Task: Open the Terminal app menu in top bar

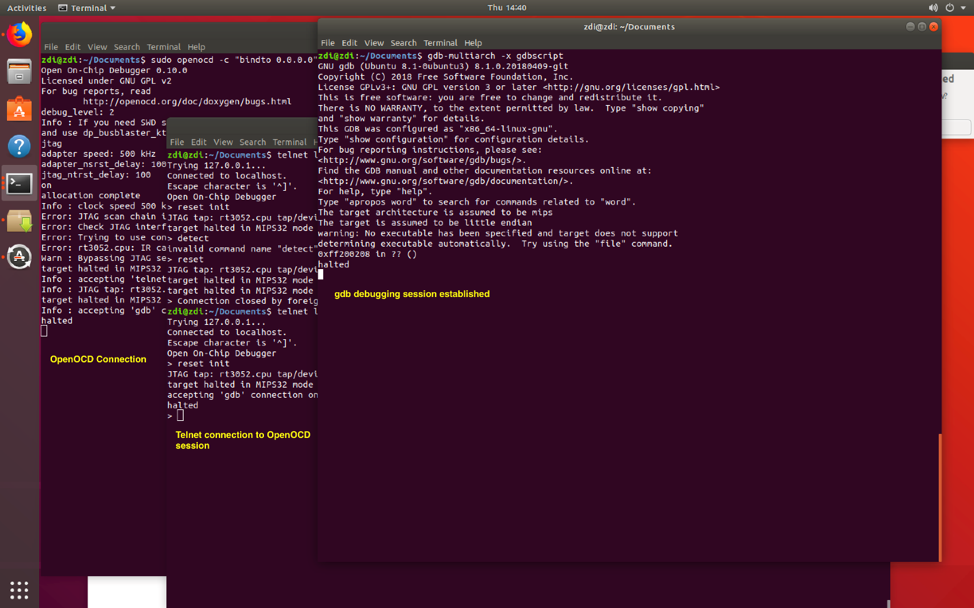Action: point(87,8)
